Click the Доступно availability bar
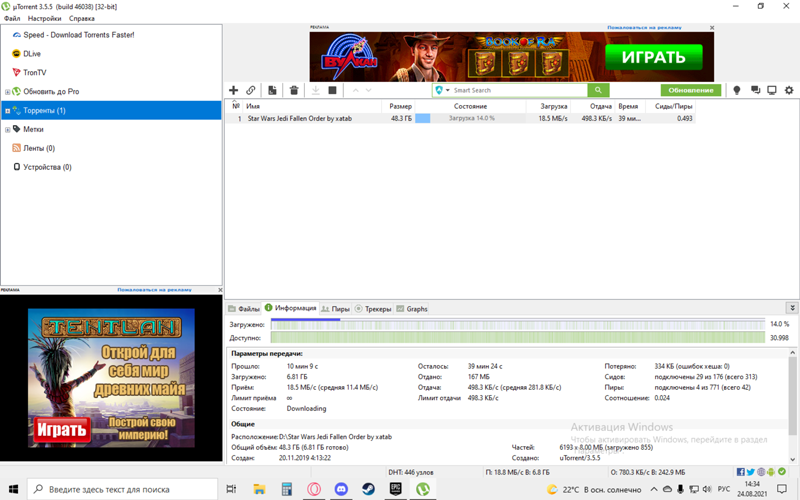This screenshot has height=500, width=800. [x=517, y=337]
